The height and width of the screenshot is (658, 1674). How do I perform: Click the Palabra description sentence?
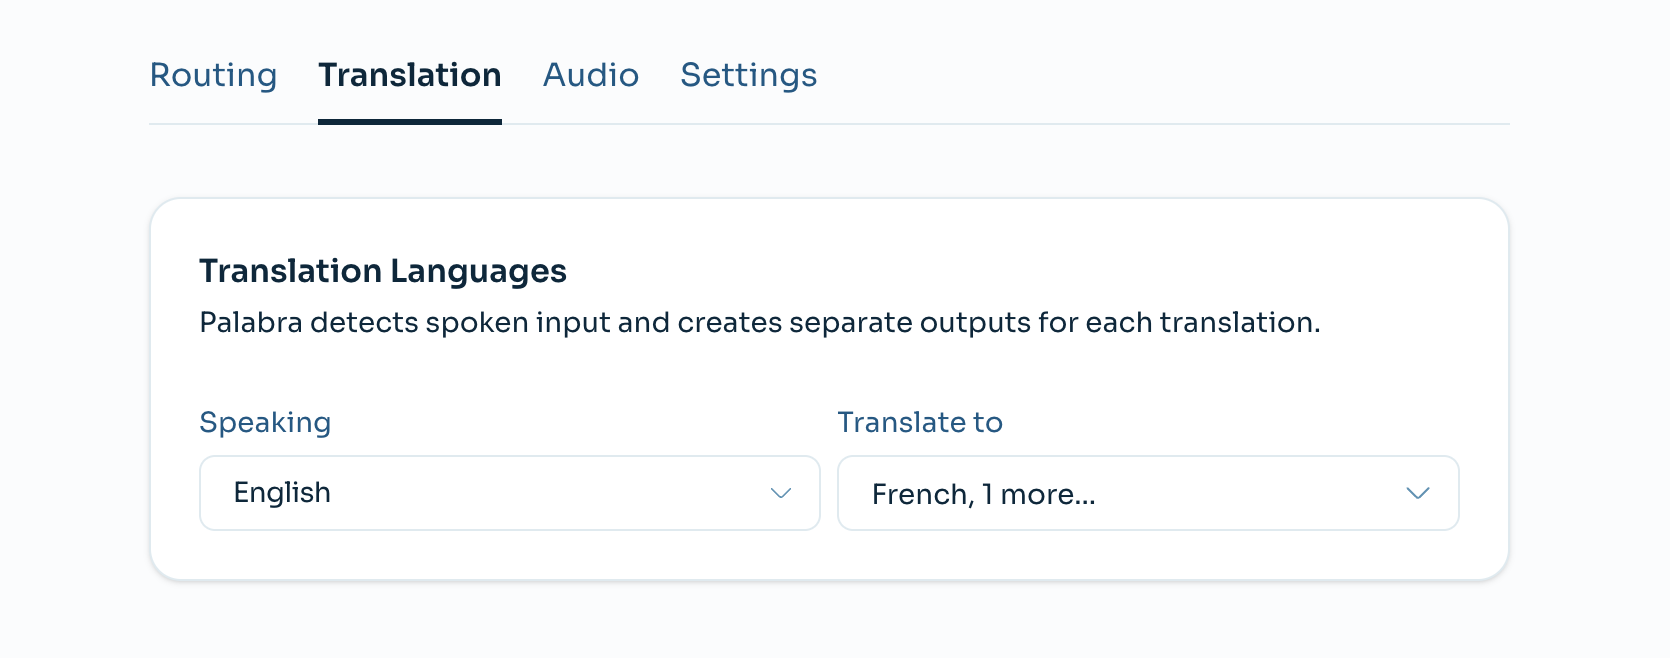[x=759, y=323]
